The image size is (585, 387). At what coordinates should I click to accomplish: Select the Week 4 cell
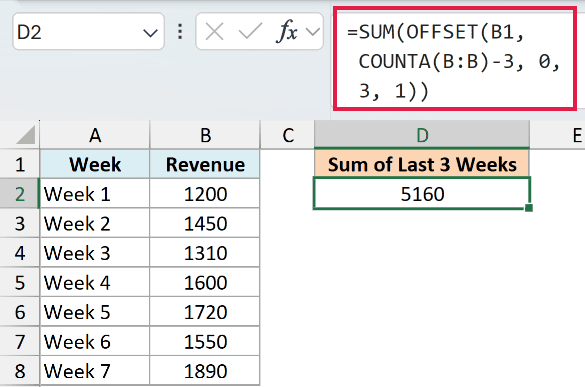[x=95, y=282]
